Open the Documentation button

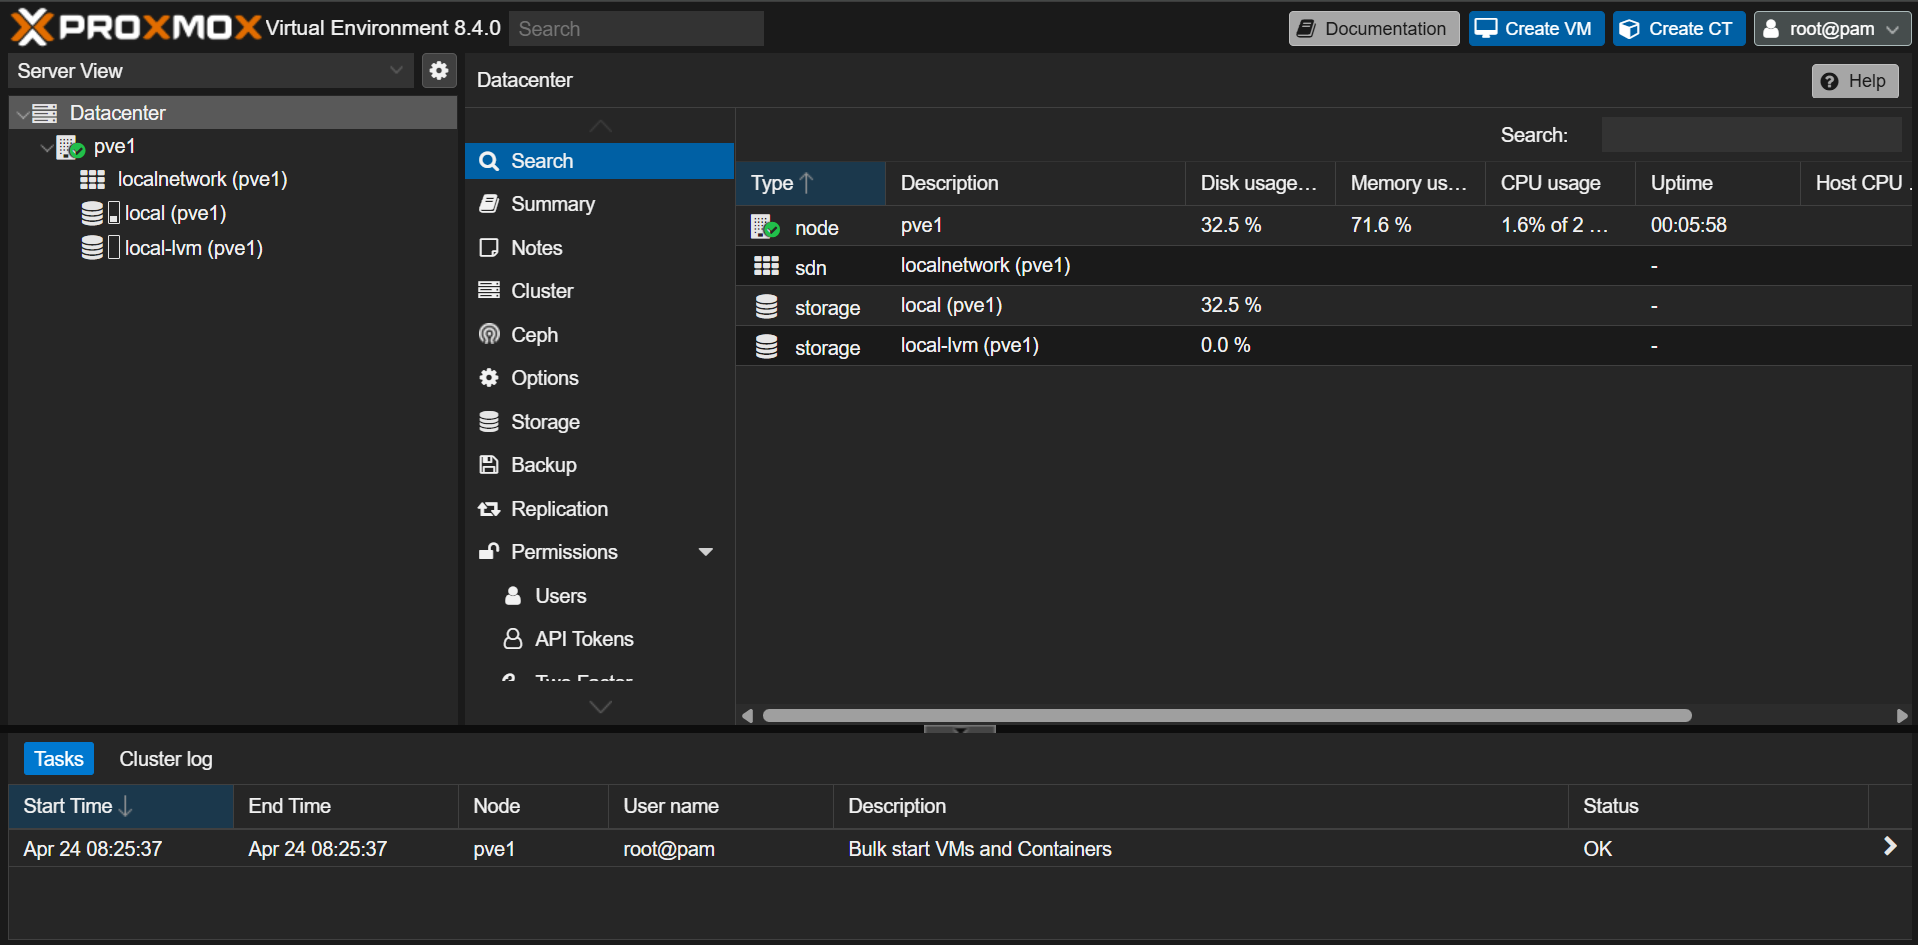click(x=1374, y=29)
